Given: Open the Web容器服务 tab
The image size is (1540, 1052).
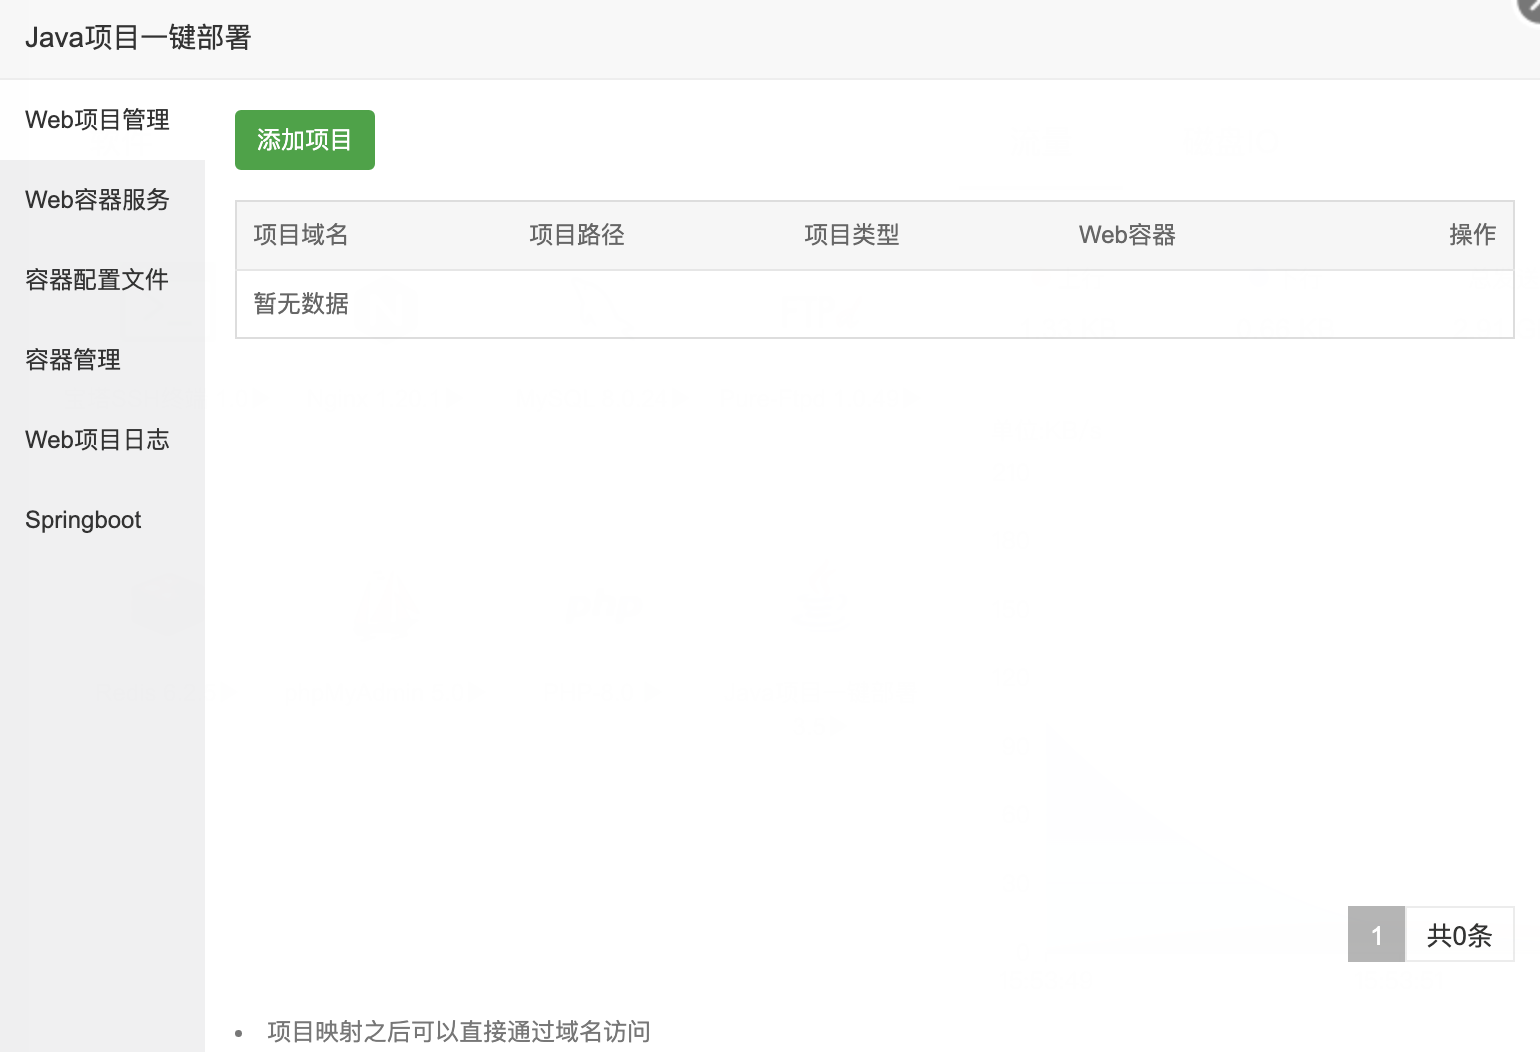Looking at the screenshot, I should click(98, 200).
